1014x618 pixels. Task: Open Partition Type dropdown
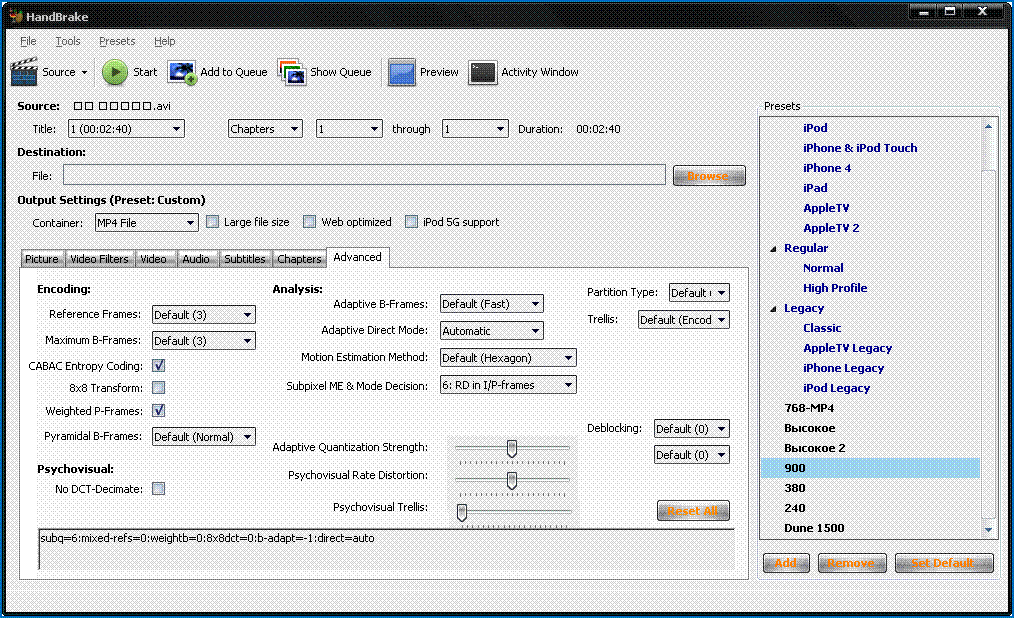tap(699, 293)
